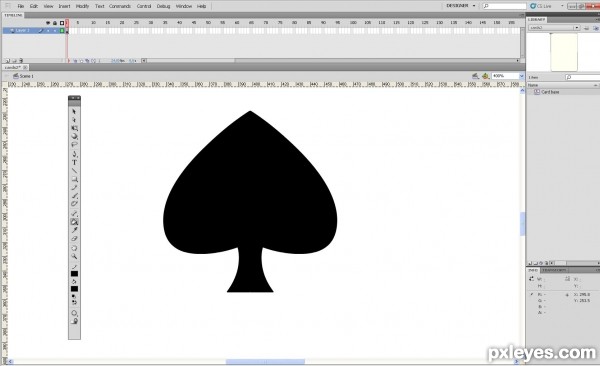The width and height of the screenshot is (600, 366).
Task: Toggle Layer 1 visibility dot
Action: (48, 31)
